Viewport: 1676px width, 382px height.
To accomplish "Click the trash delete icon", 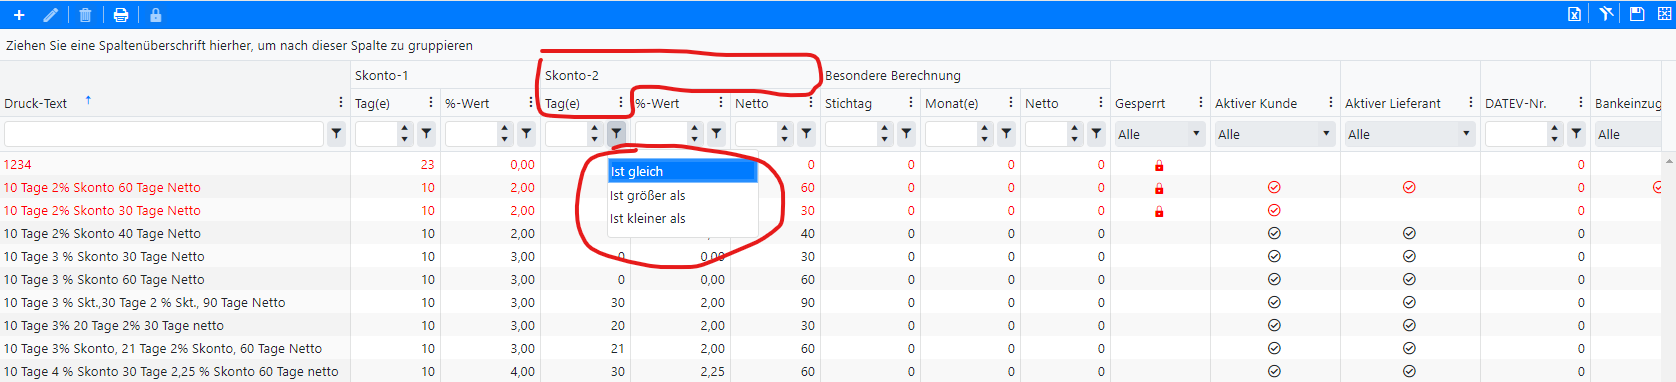I will pyautogui.click(x=85, y=15).
